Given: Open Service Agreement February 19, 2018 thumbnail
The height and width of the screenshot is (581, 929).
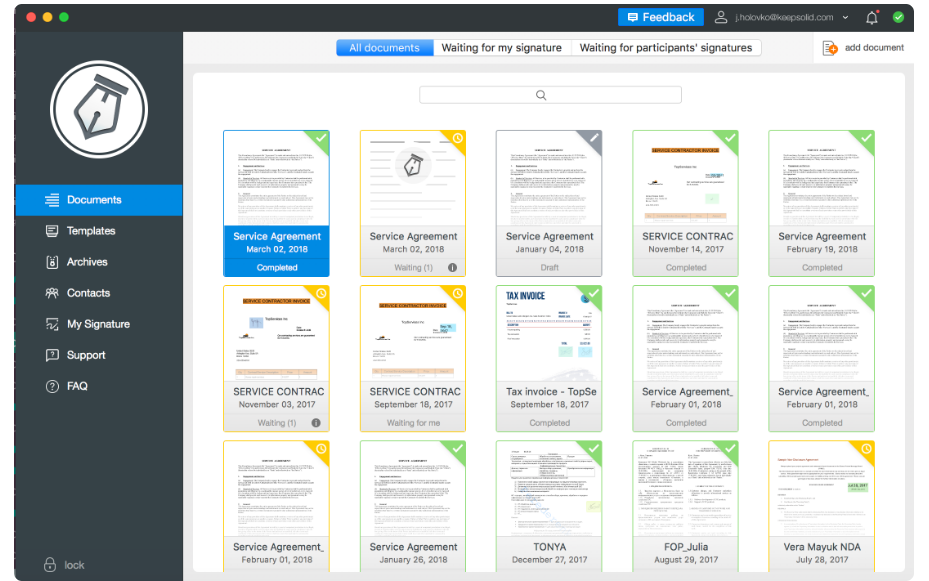Looking at the screenshot, I should (822, 203).
